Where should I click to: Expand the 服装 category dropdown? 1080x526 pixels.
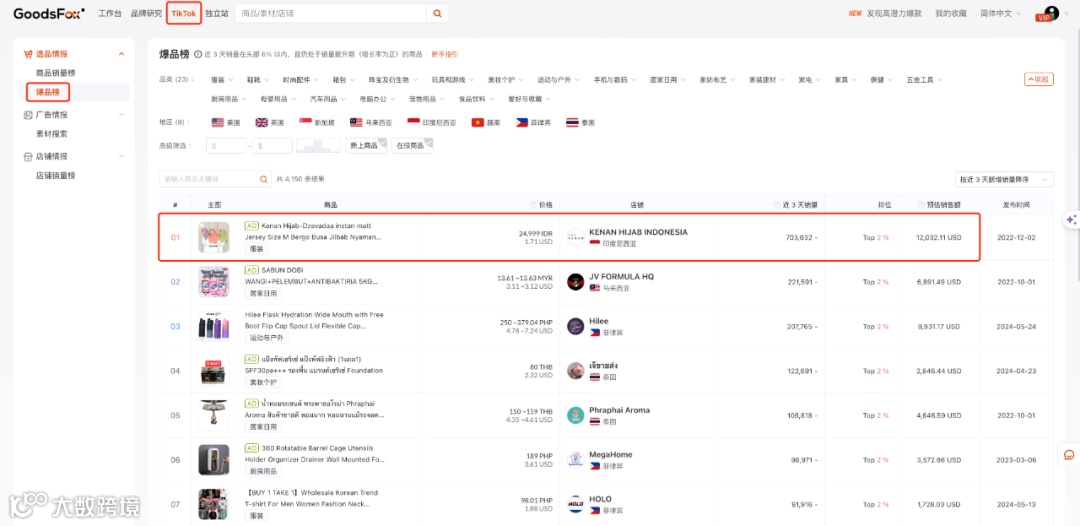pyautogui.click(x=222, y=80)
